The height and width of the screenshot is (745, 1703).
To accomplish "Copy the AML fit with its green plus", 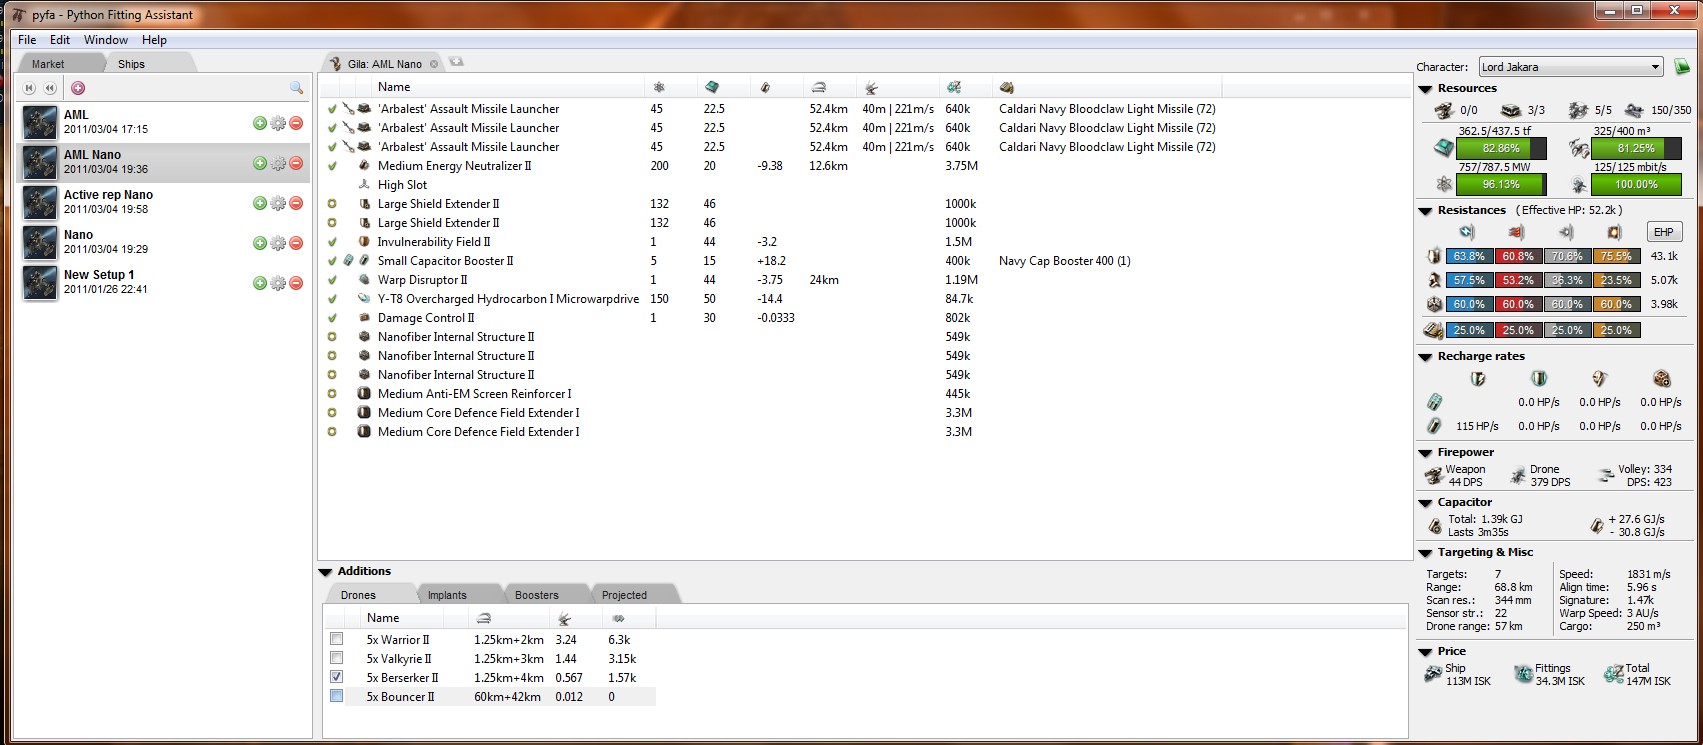I will click(x=260, y=123).
